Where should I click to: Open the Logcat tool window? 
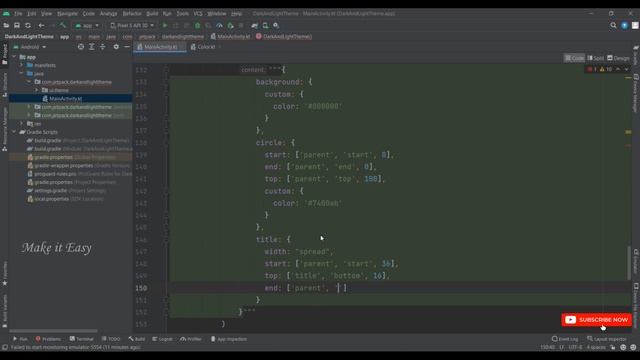pos(162,339)
